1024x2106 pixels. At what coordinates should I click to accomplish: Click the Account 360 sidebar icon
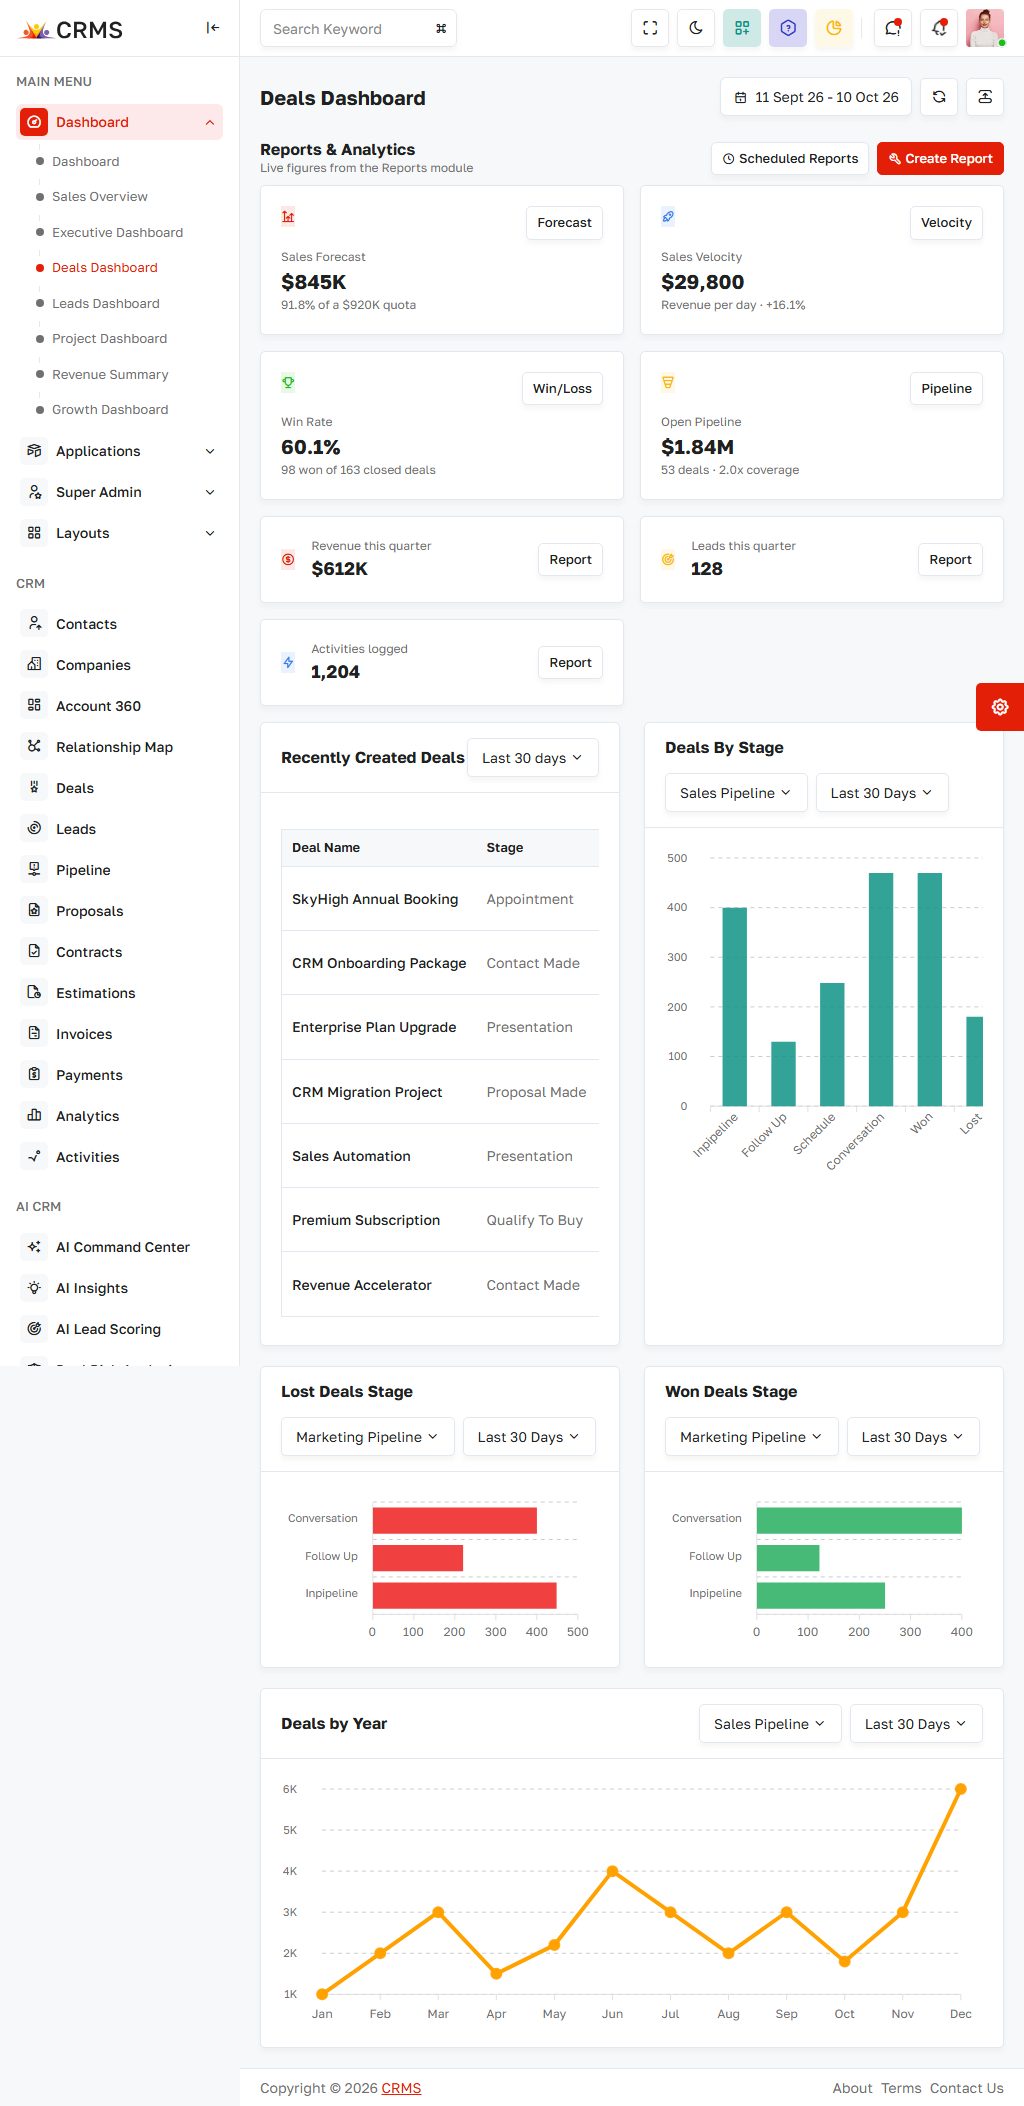click(x=34, y=706)
